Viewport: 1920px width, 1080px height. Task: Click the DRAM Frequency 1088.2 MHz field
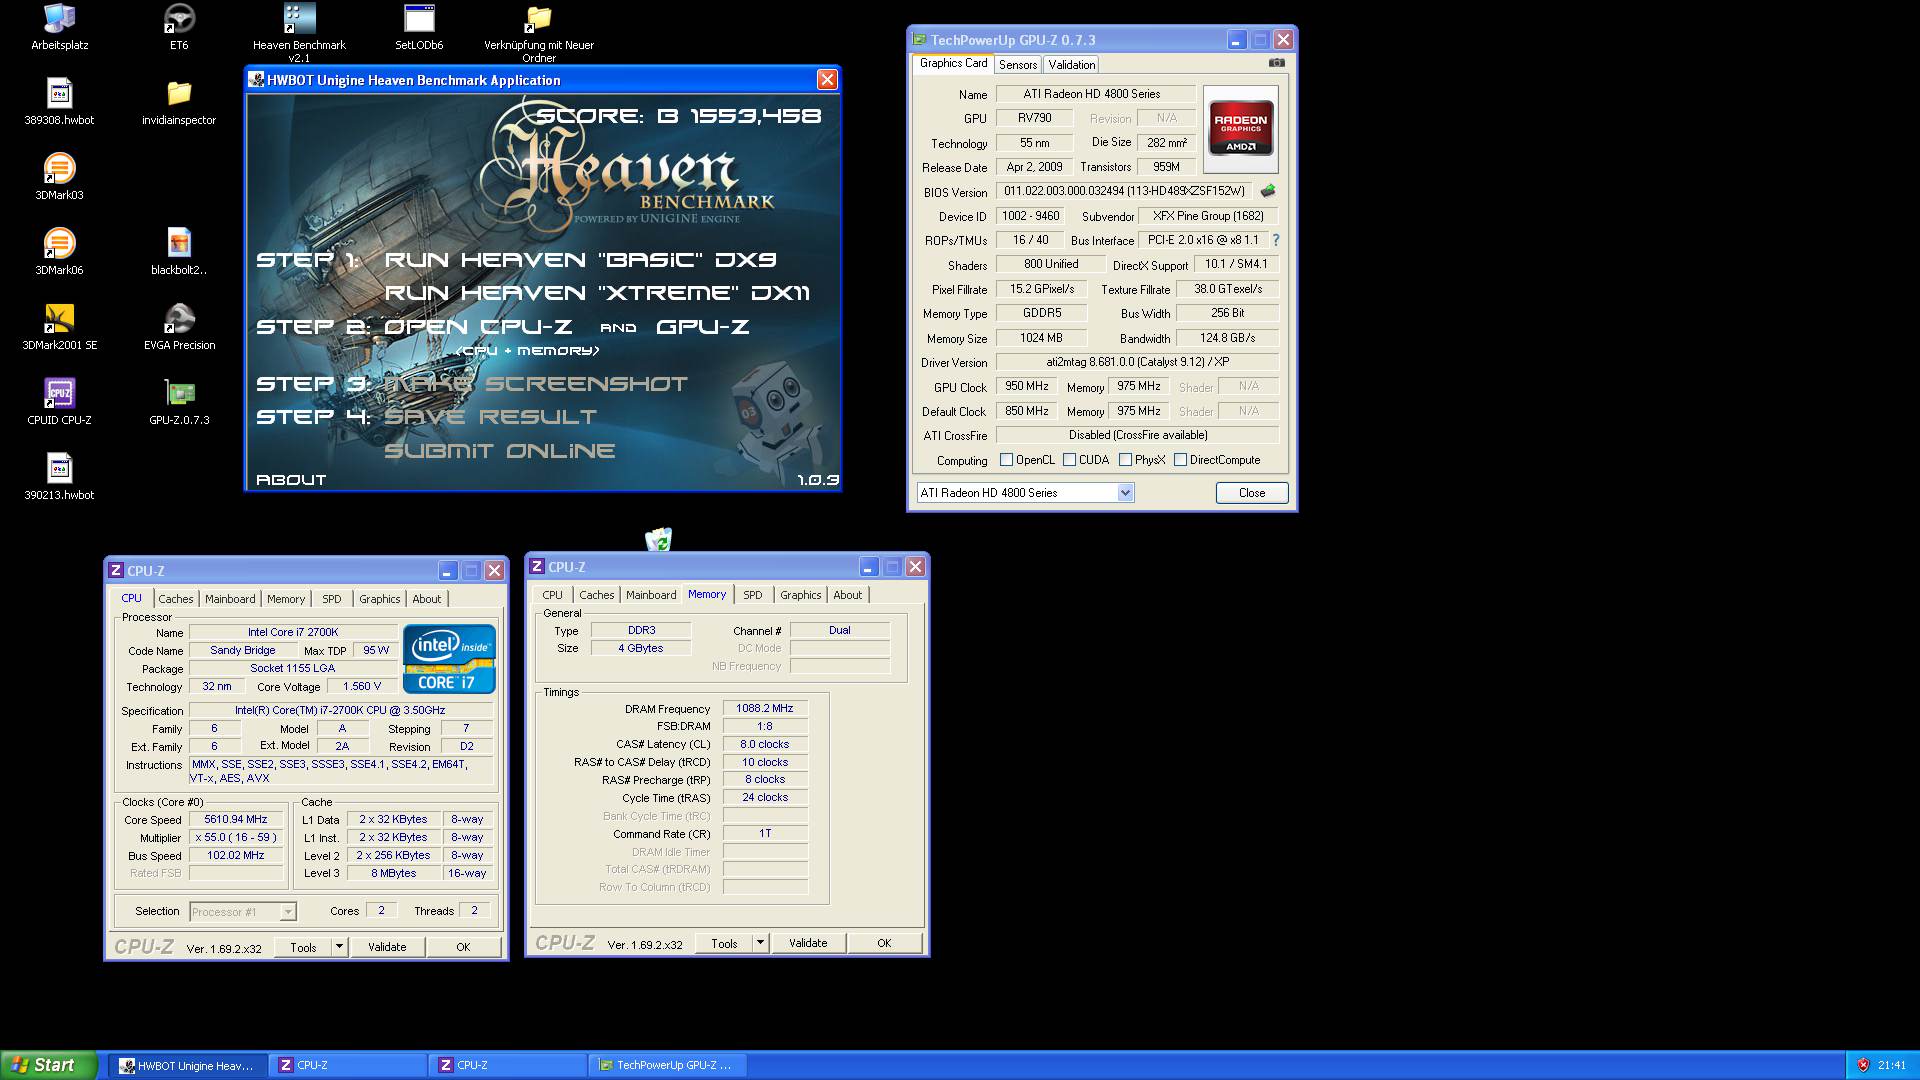765,708
